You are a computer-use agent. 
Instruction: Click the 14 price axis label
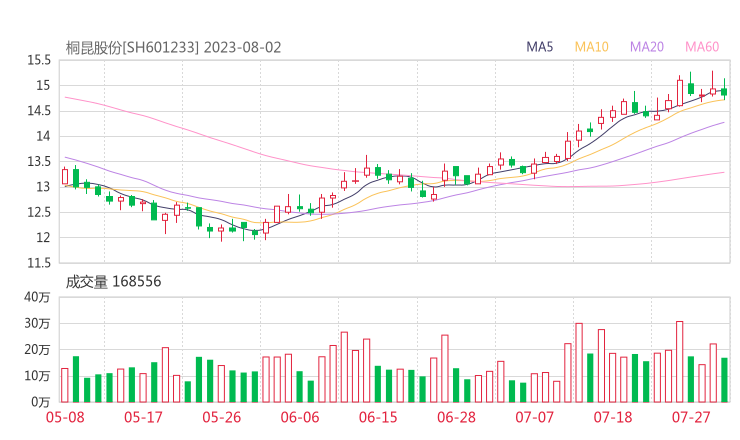point(43,136)
